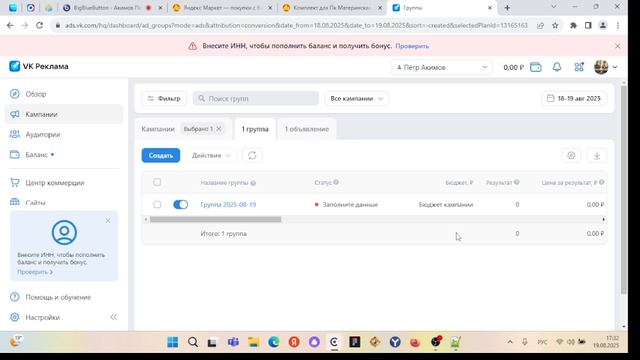Open the Действия dropdown
This screenshot has width=640, height=360.
[x=211, y=156]
